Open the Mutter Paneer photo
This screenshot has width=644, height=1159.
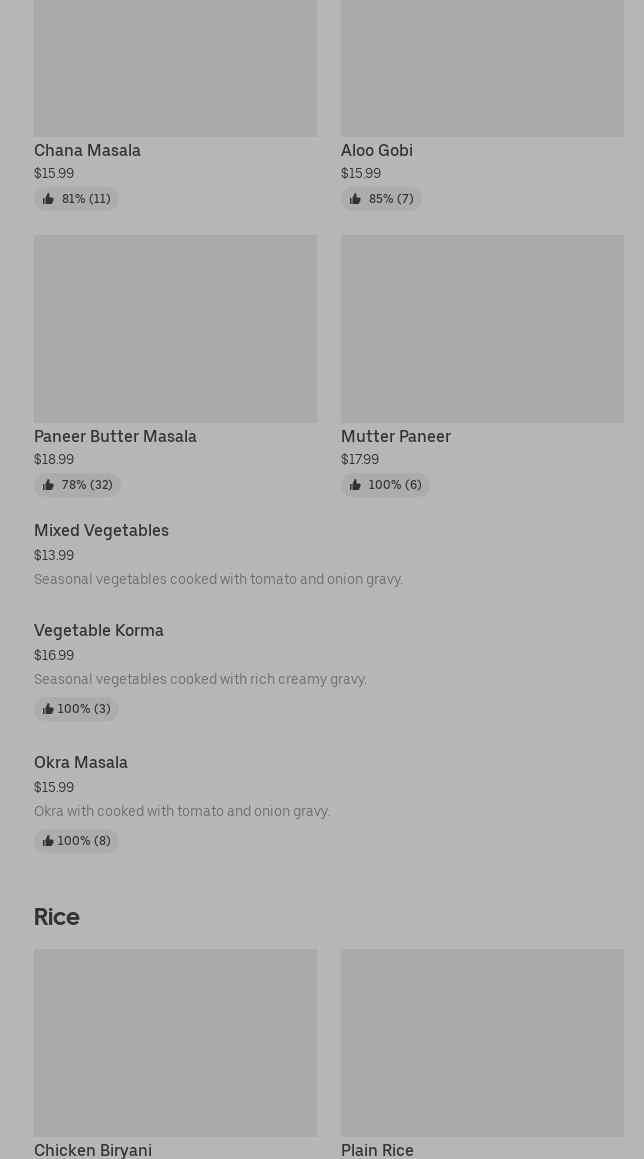click(x=482, y=328)
